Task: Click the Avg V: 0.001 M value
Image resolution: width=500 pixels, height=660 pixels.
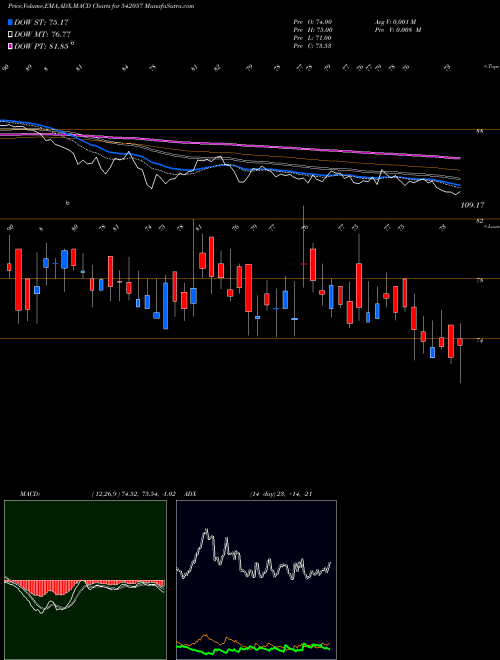Action: (395, 22)
